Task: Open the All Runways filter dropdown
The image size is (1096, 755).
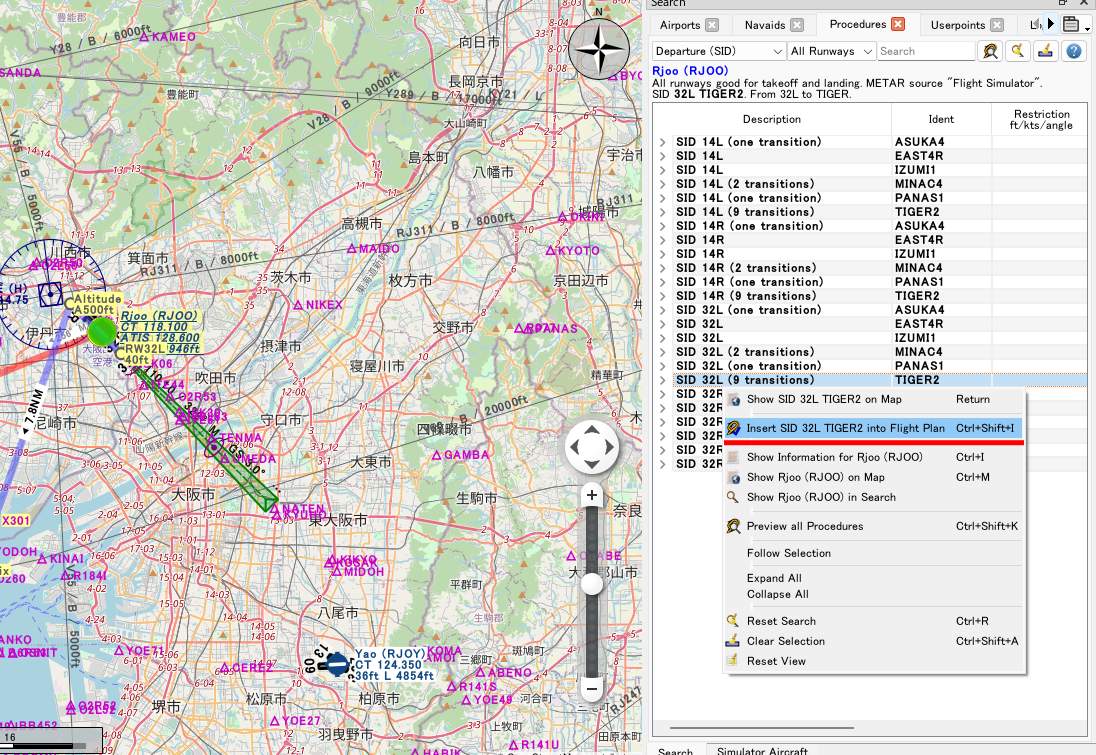Action: [831, 51]
